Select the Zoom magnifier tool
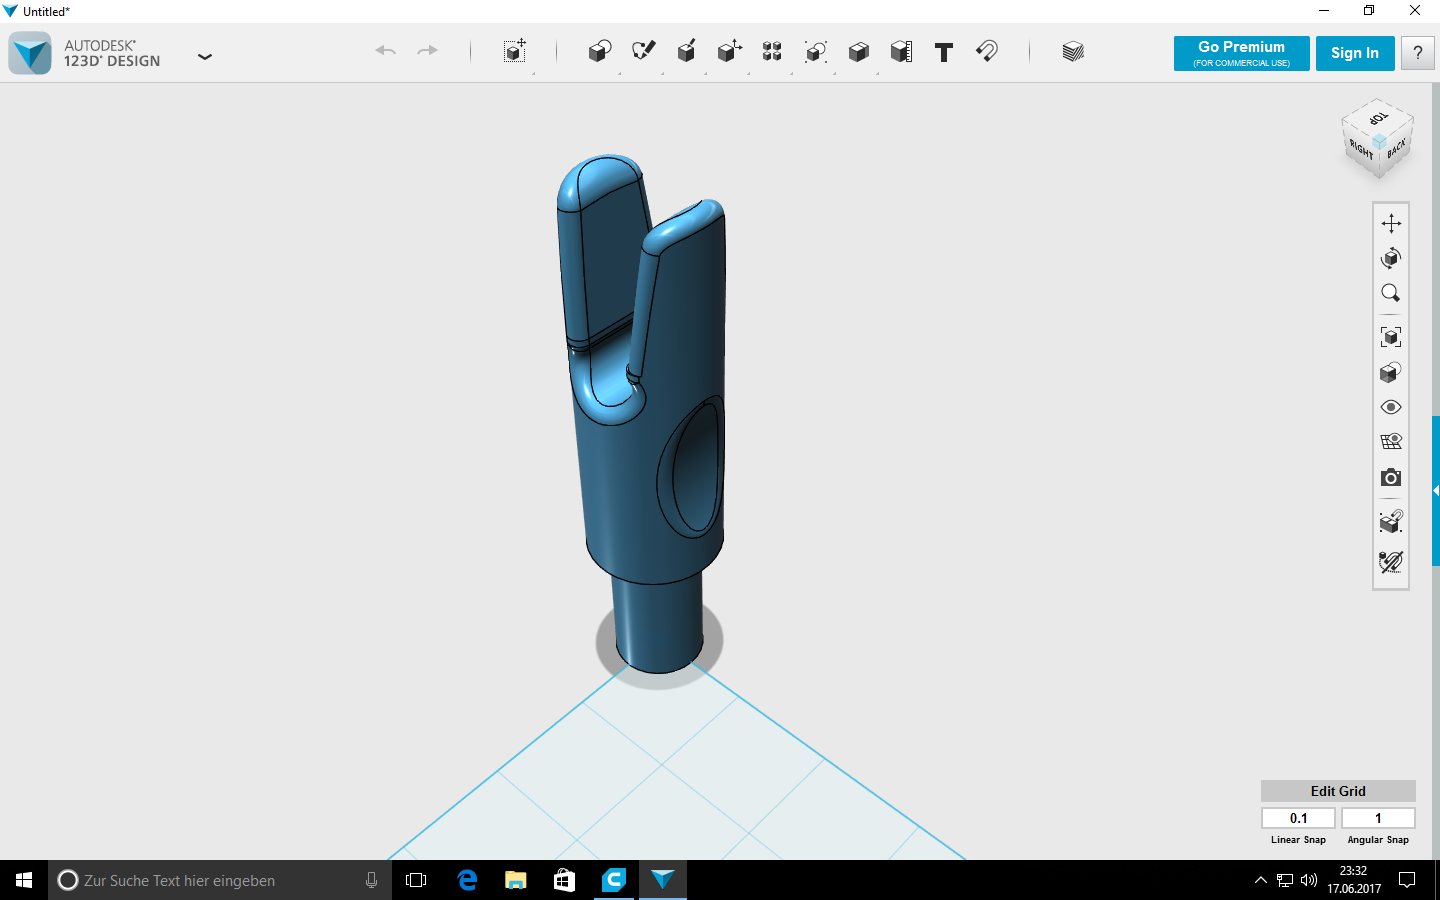Viewport: 1440px width, 900px height. pyautogui.click(x=1391, y=293)
